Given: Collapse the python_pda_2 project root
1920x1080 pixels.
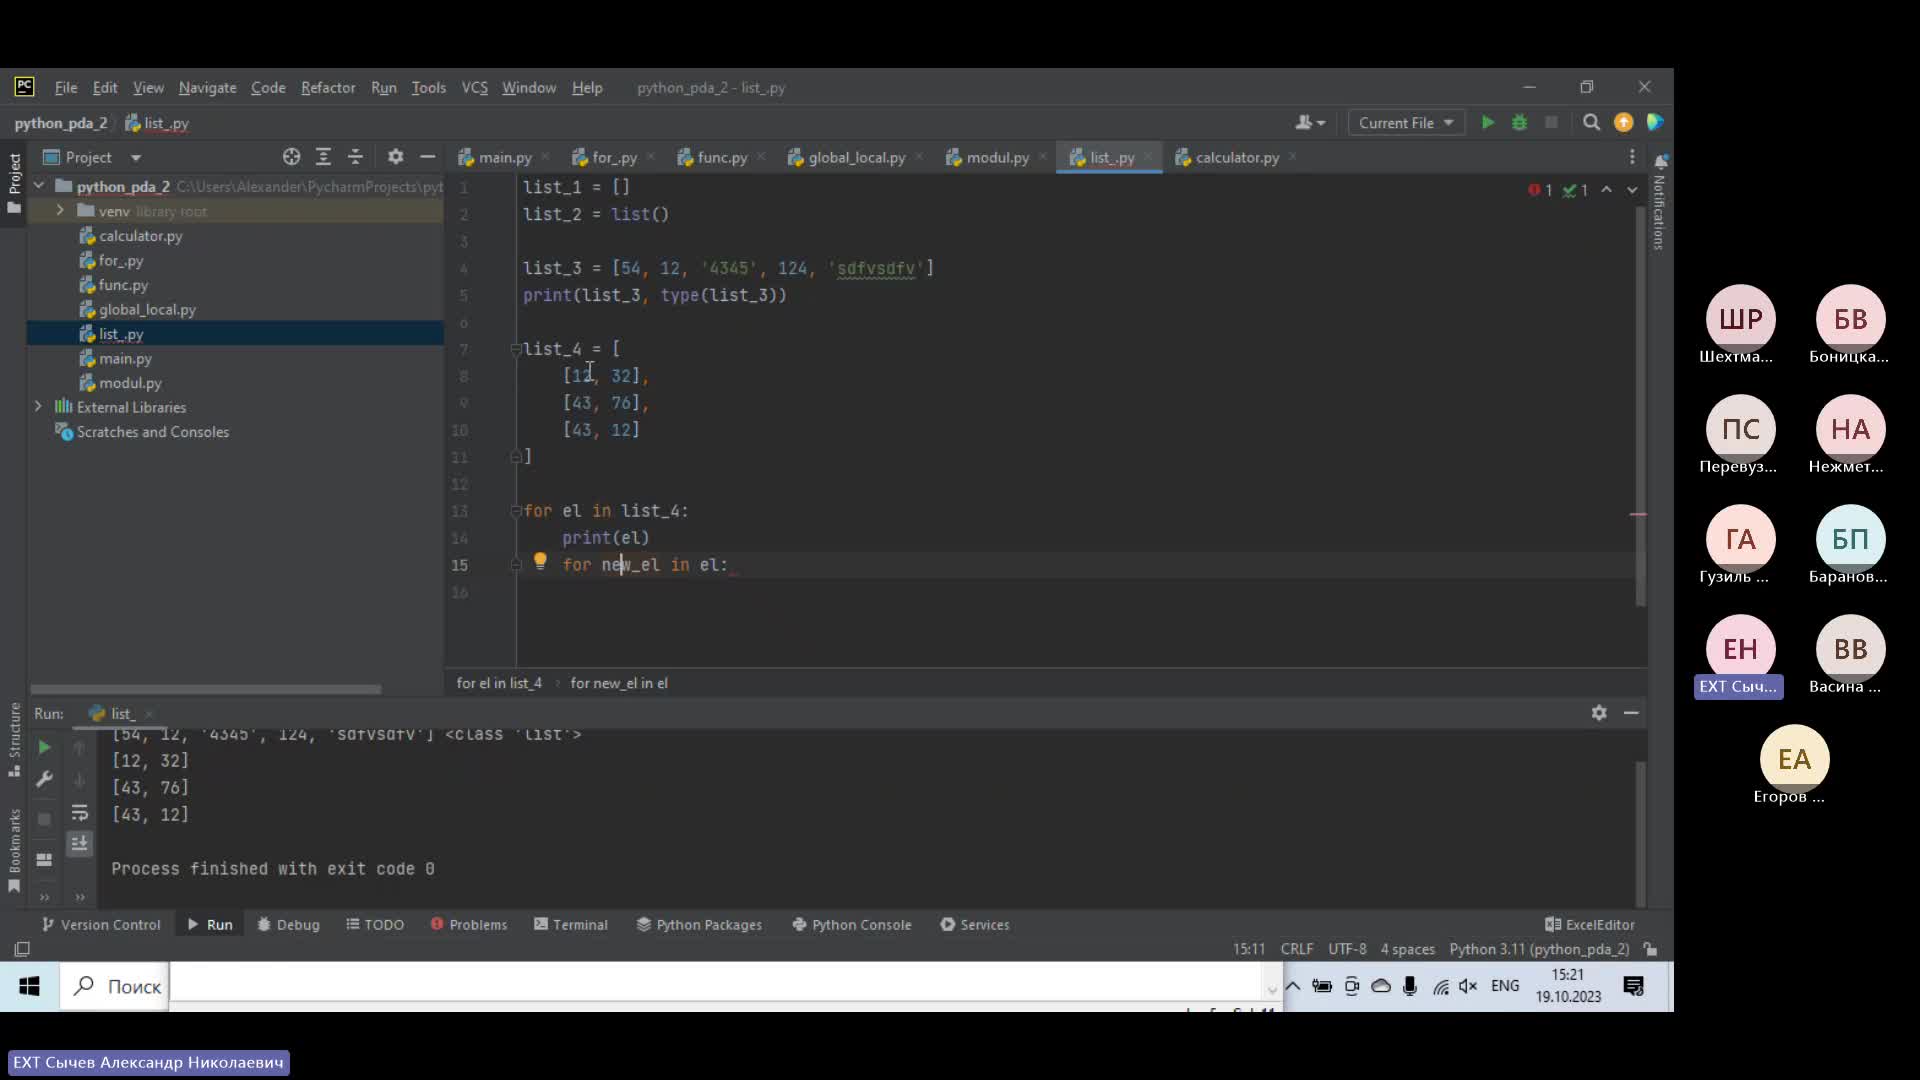Looking at the screenshot, I should [x=39, y=186].
